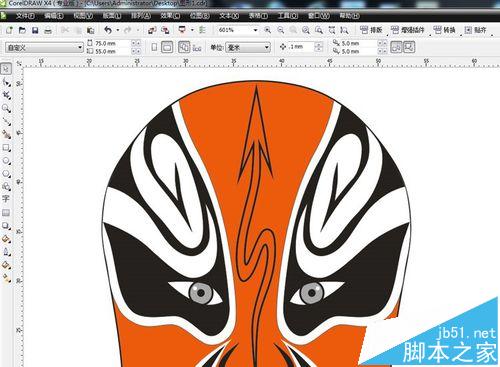Viewport: 500px width, 367px height.
Task: Open the Application Launcher icon
Action: coord(182,30)
